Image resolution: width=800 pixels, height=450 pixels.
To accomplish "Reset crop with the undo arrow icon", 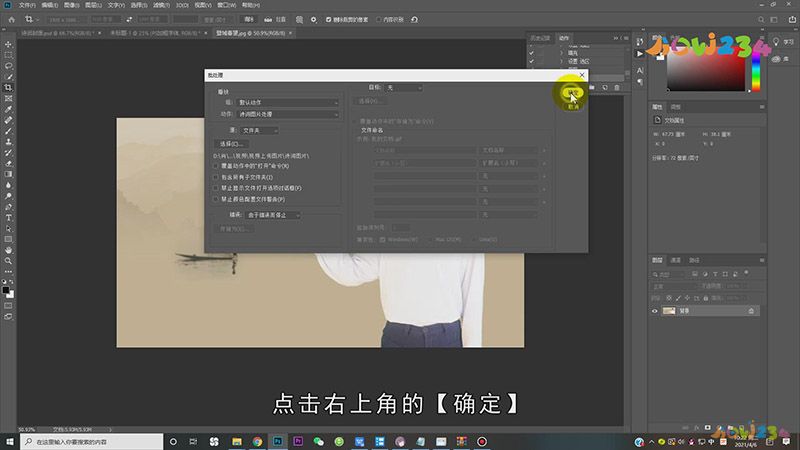I will [x=414, y=19].
